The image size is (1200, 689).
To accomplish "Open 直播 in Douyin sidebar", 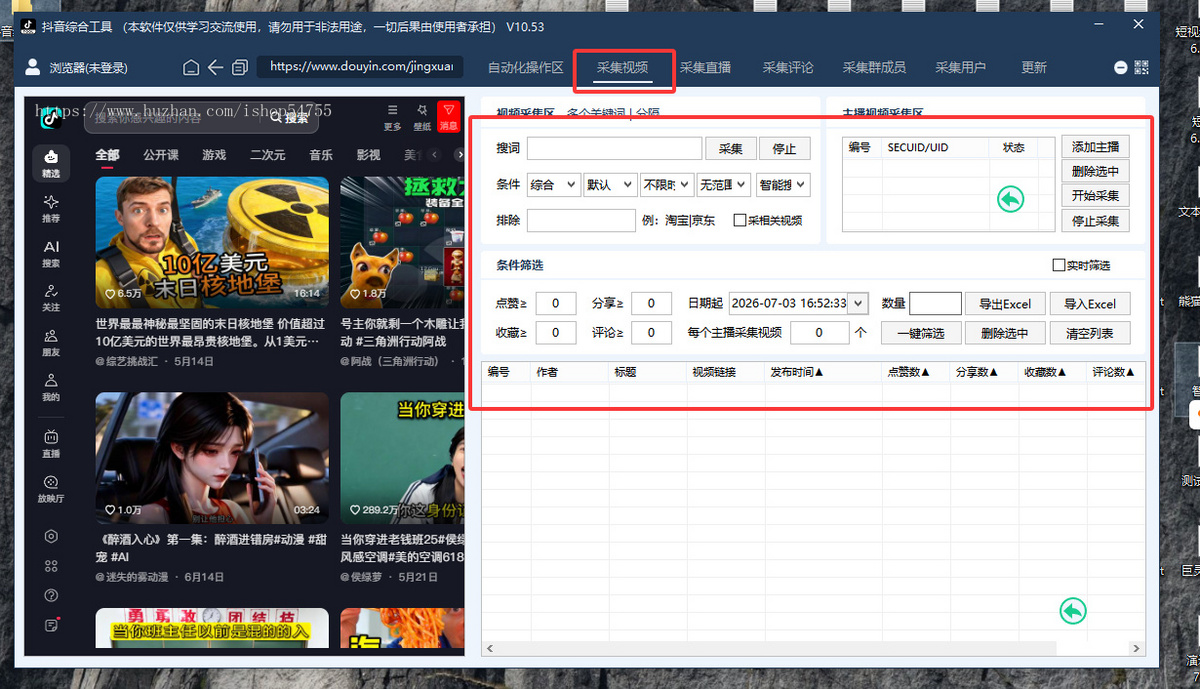I will [51, 443].
